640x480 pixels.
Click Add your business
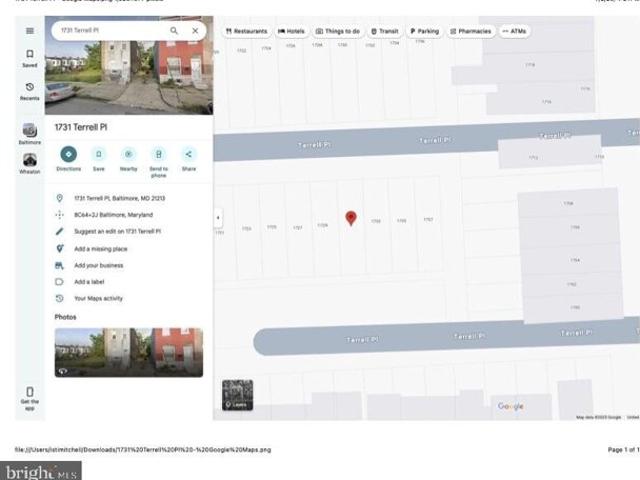click(129, 265)
